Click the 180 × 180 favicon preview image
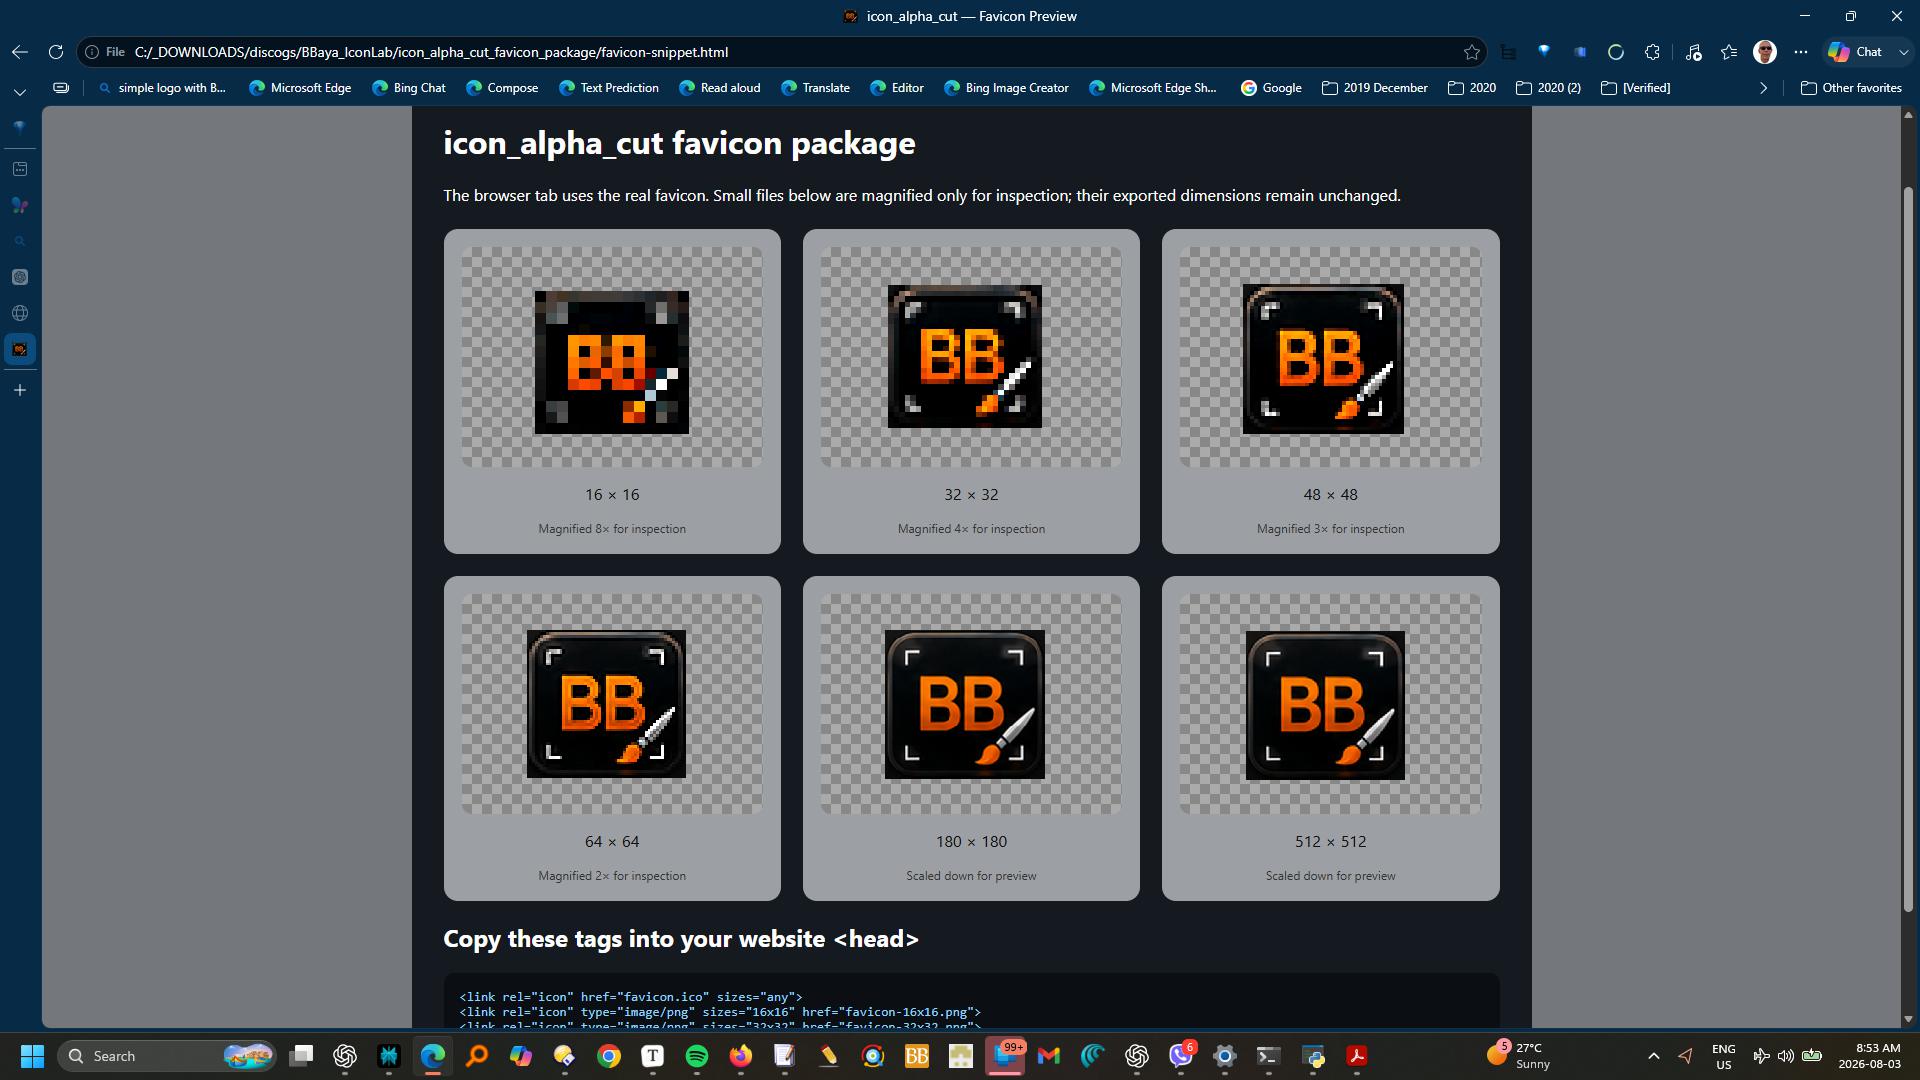The width and height of the screenshot is (1920, 1080). (965, 704)
